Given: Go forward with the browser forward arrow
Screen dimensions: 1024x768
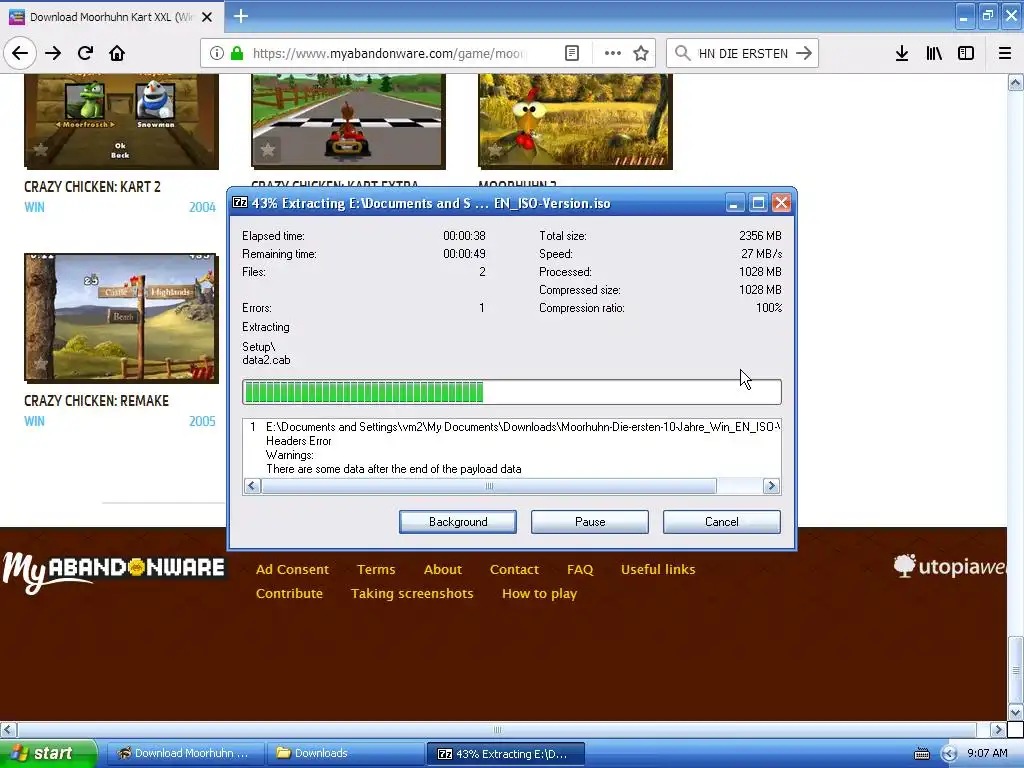Looking at the screenshot, I should [53, 54].
